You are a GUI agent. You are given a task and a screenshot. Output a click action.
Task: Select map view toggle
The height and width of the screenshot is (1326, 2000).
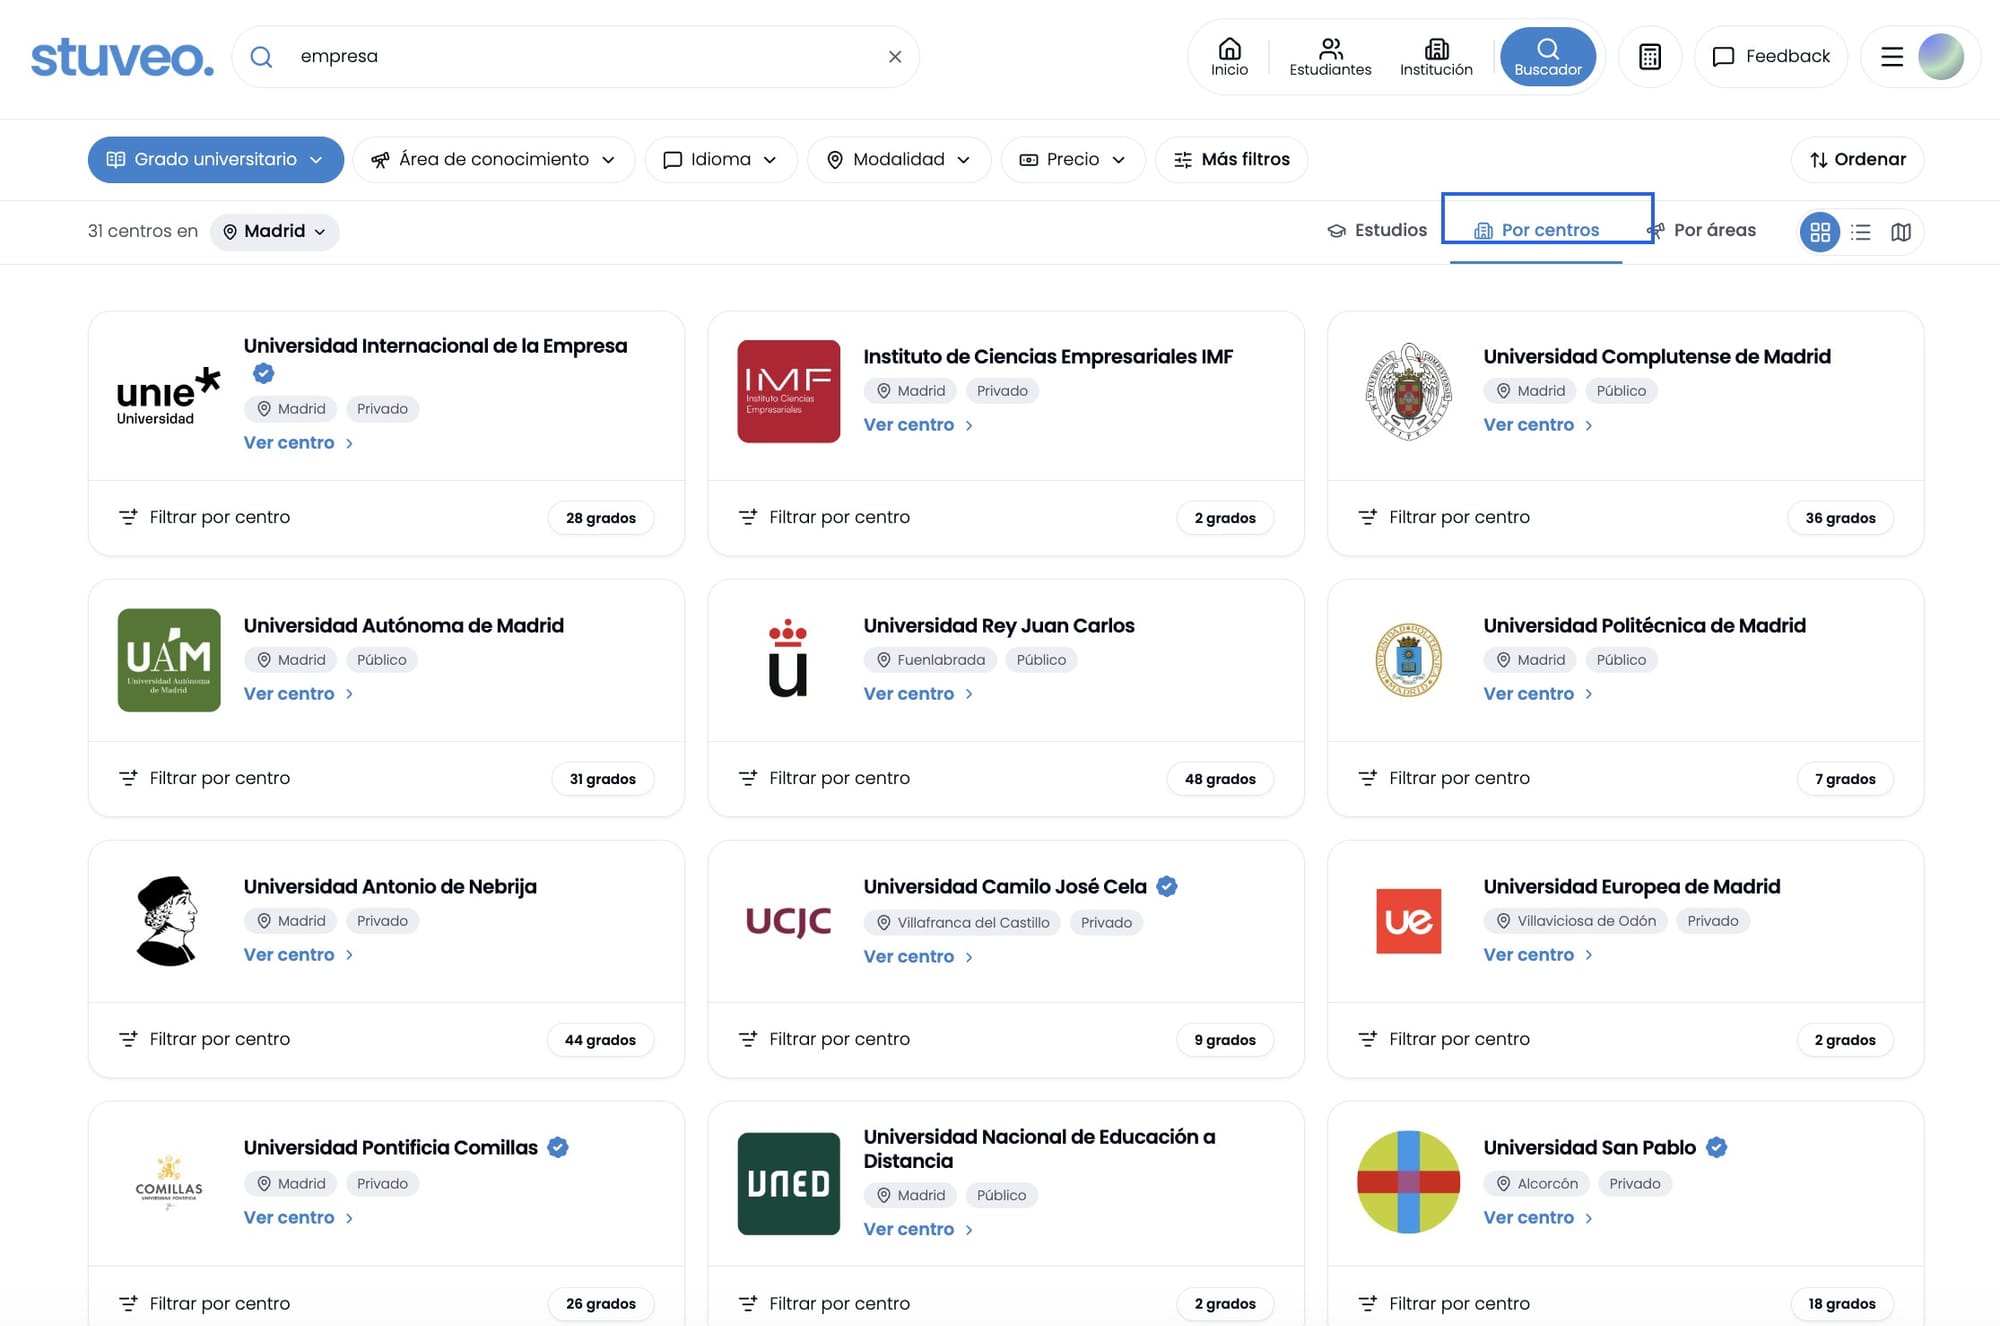tap(1901, 232)
